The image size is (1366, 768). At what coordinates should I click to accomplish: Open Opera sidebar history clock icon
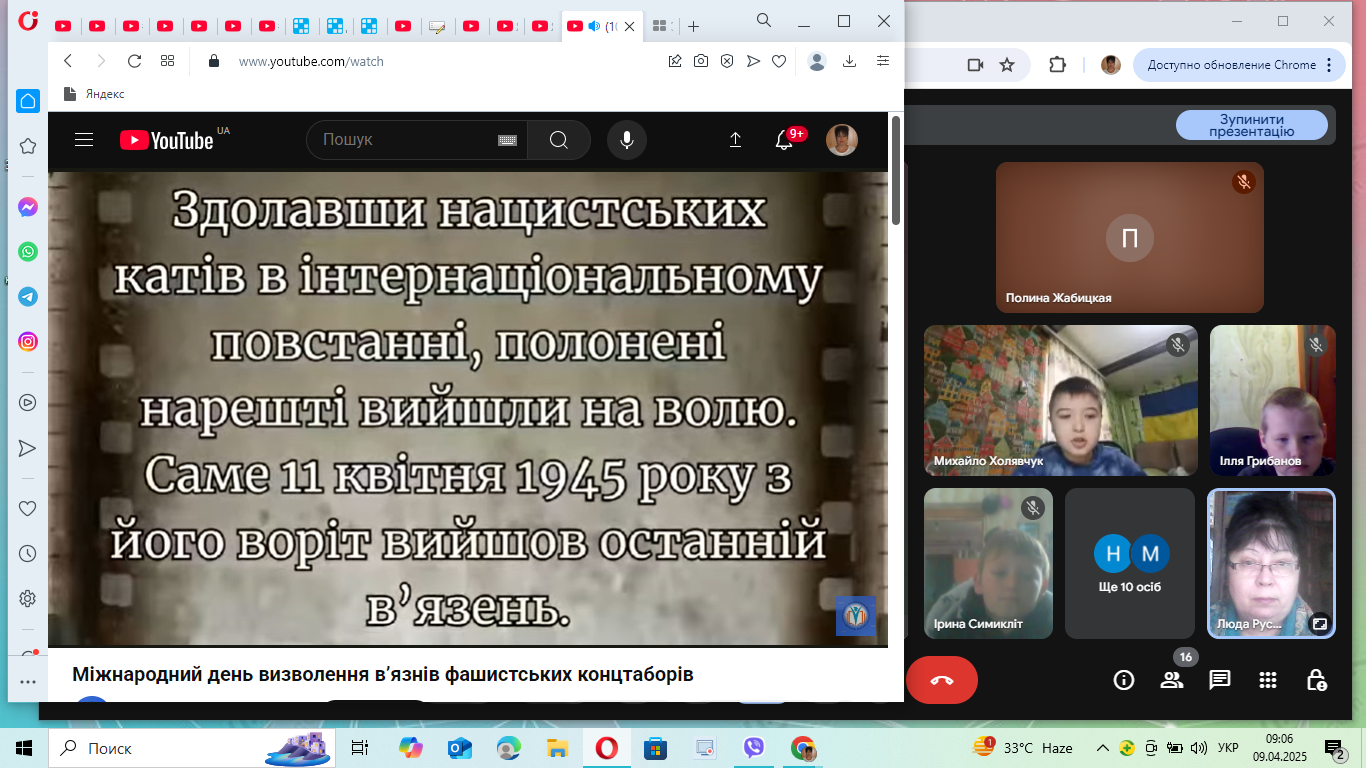[28, 553]
